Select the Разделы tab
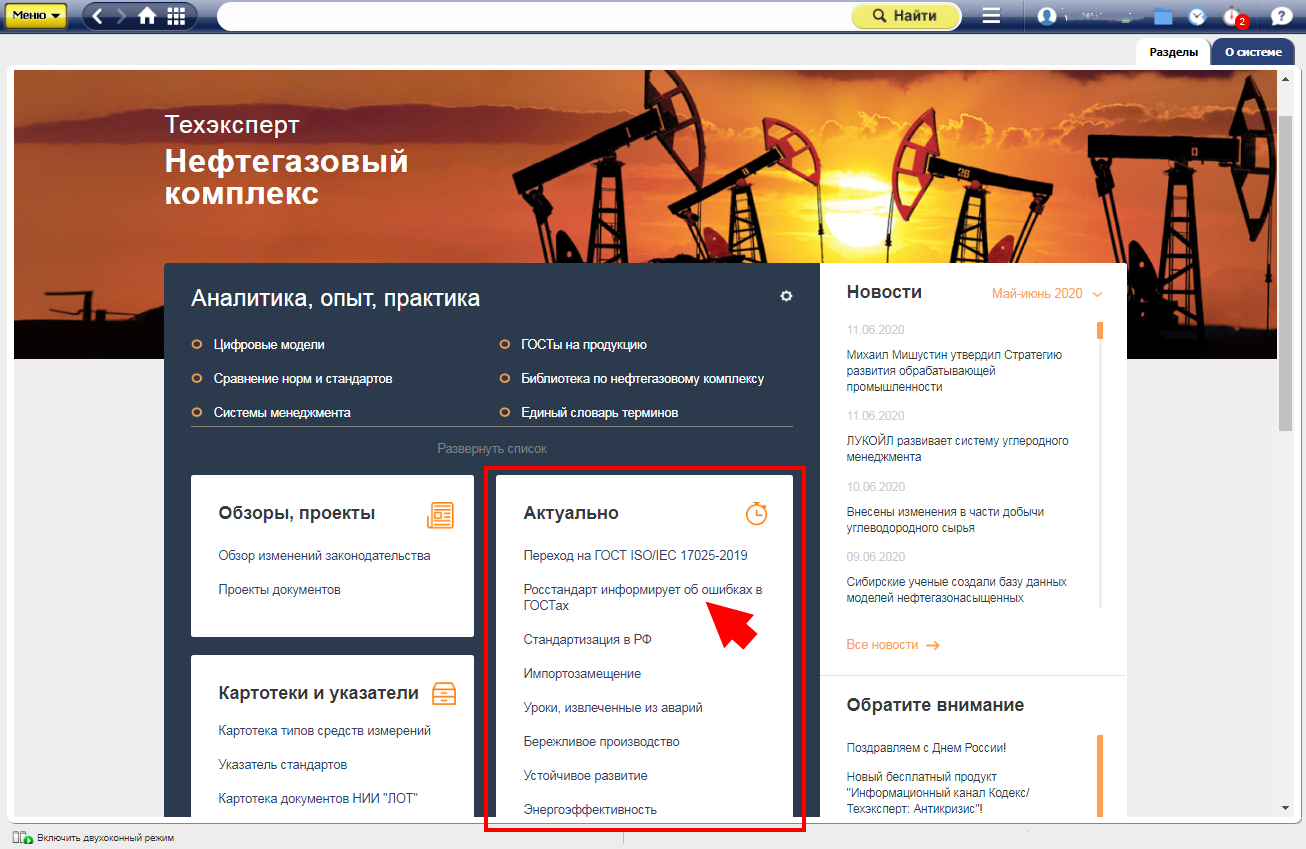This screenshot has width=1306, height=849. coord(1173,52)
